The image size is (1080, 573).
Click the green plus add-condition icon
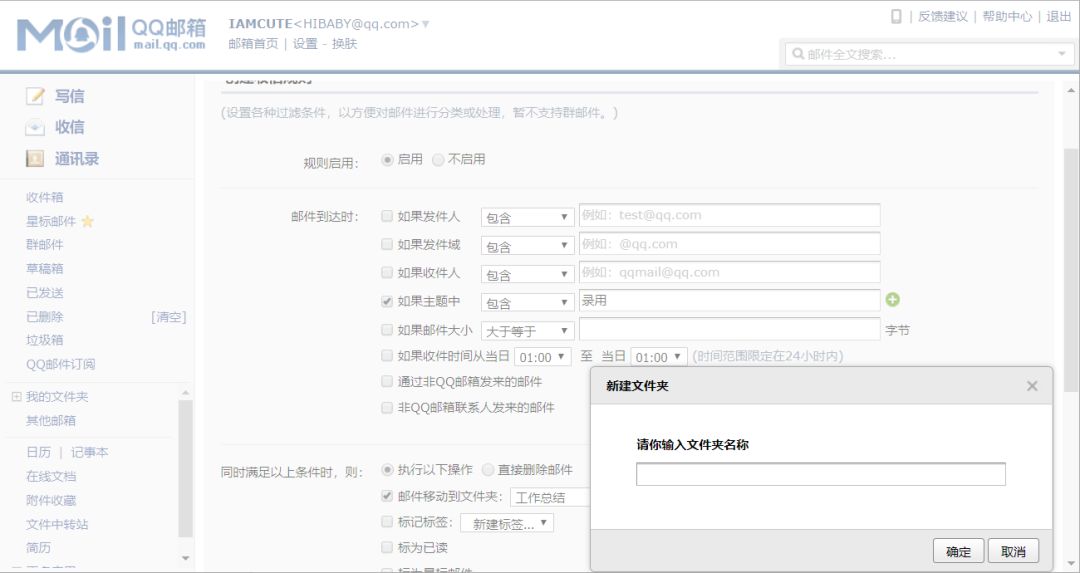[893, 300]
